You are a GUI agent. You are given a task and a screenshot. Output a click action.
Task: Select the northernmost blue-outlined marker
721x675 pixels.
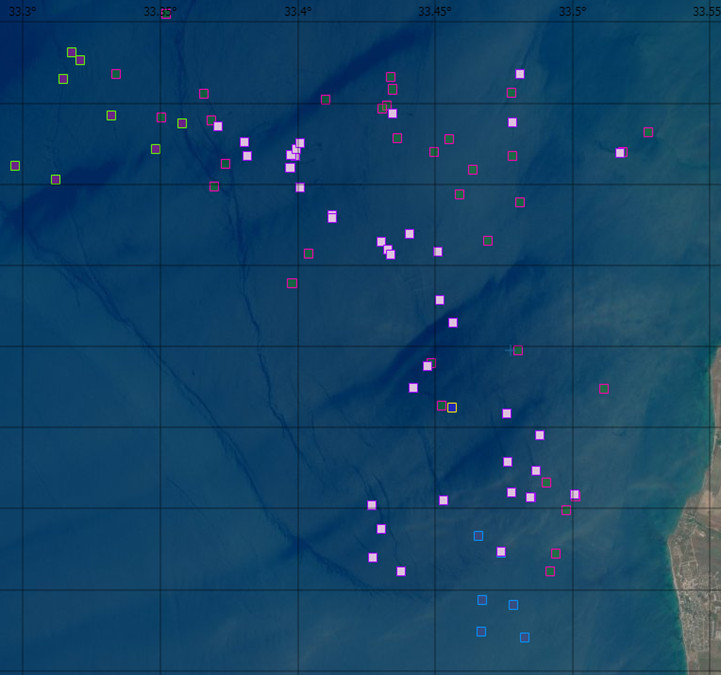pyautogui.click(x=478, y=536)
